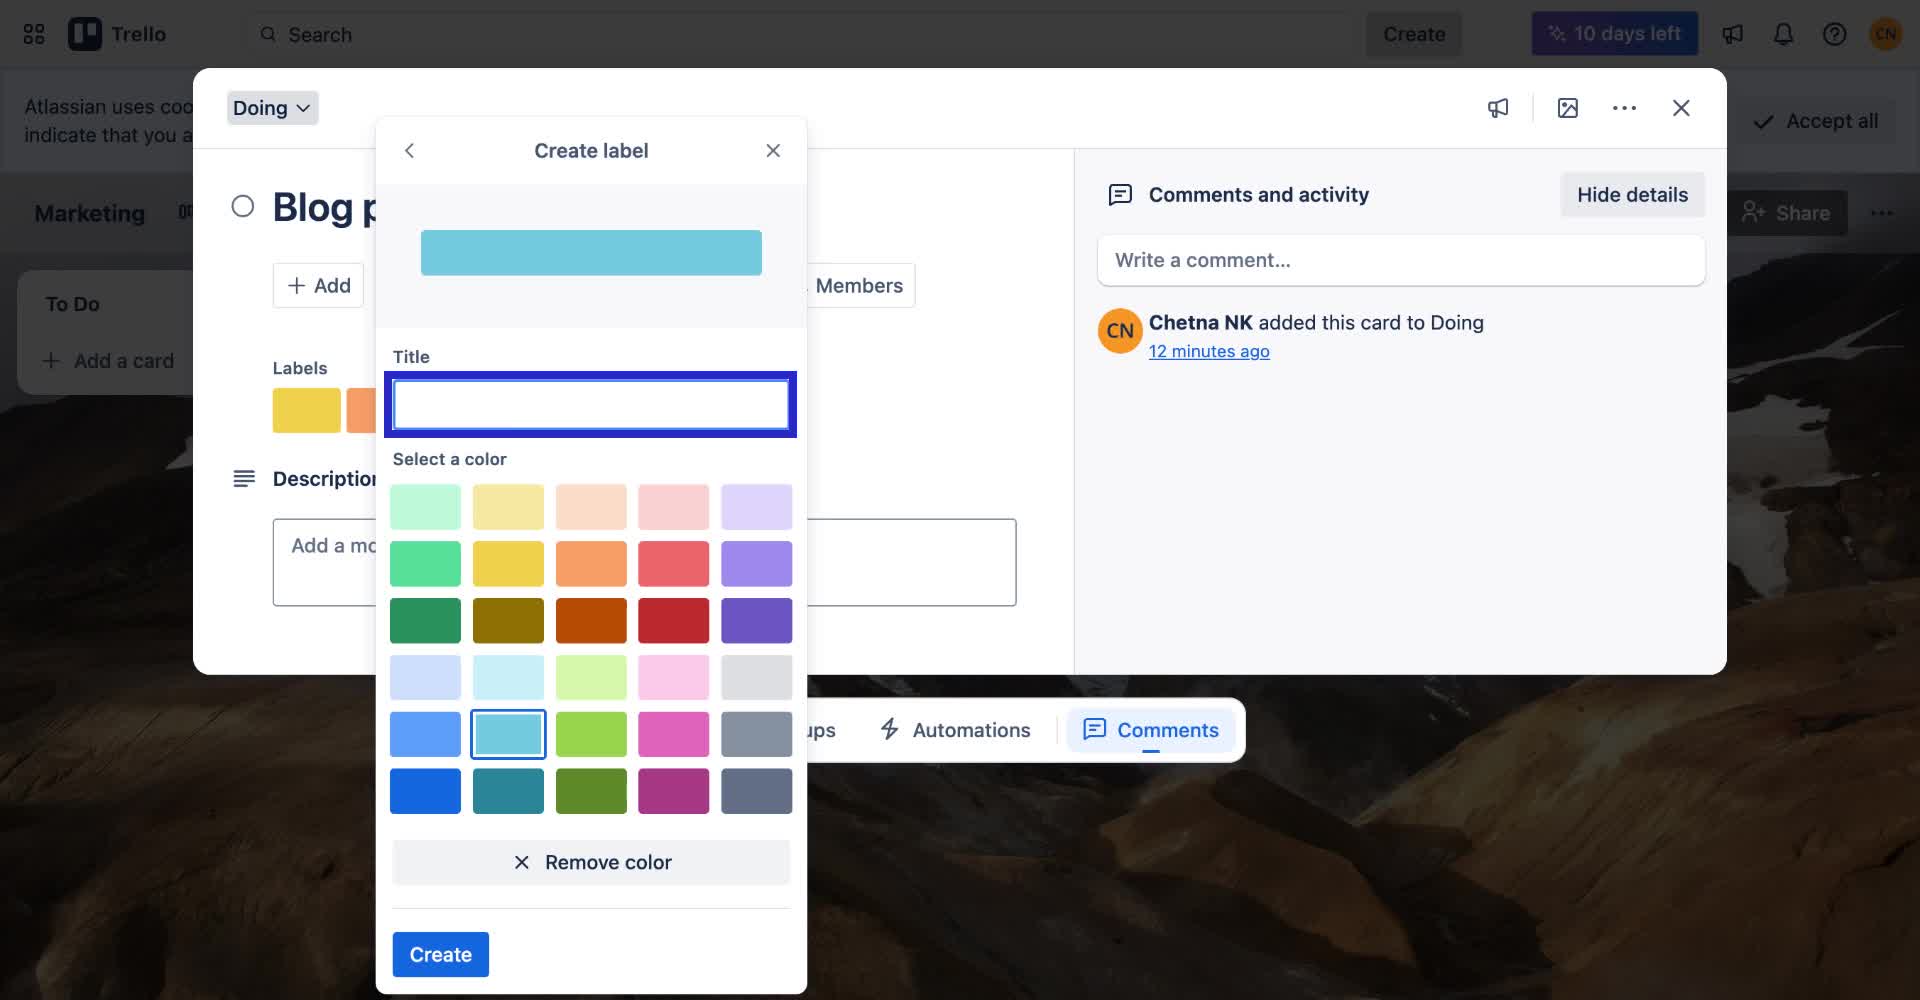Image resolution: width=1920 pixels, height=1000 pixels.
Task: Open the Doing list dropdown
Action: pyautogui.click(x=271, y=108)
